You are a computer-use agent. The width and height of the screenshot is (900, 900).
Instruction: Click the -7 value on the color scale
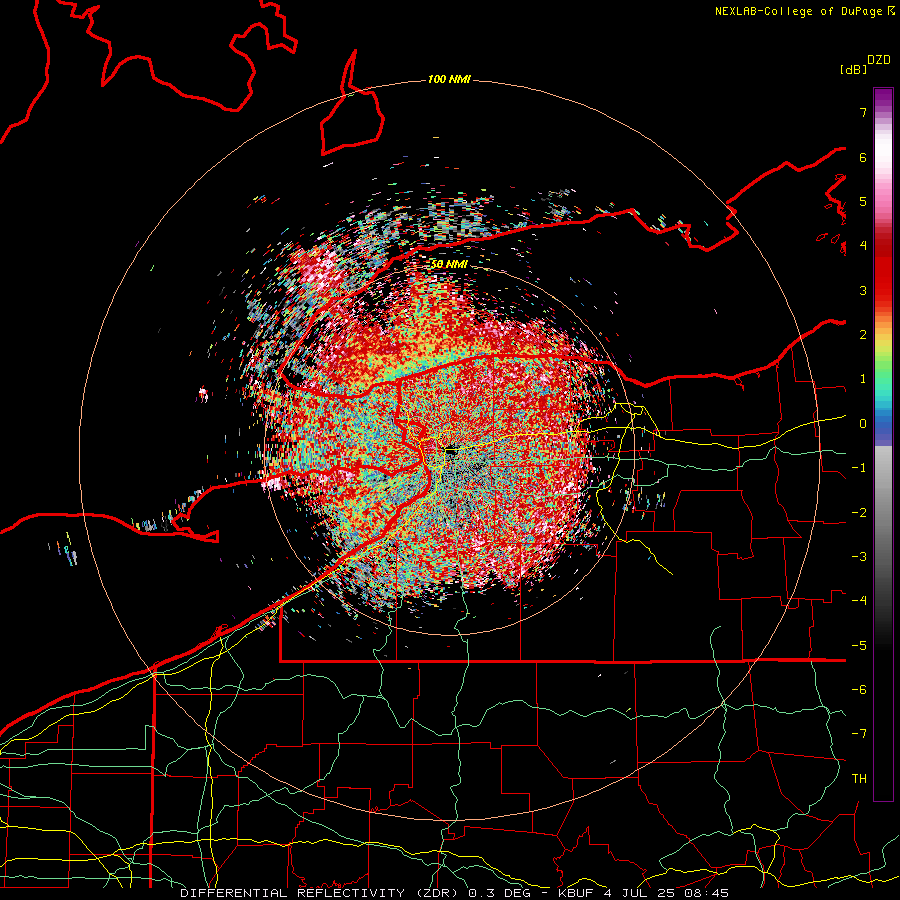(x=859, y=734)
